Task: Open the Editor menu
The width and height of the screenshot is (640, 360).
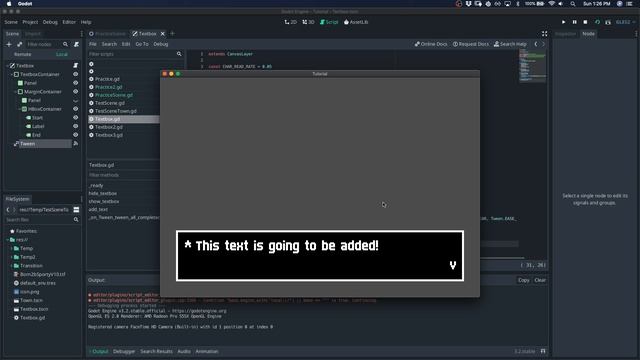Action: click(69, 22)
